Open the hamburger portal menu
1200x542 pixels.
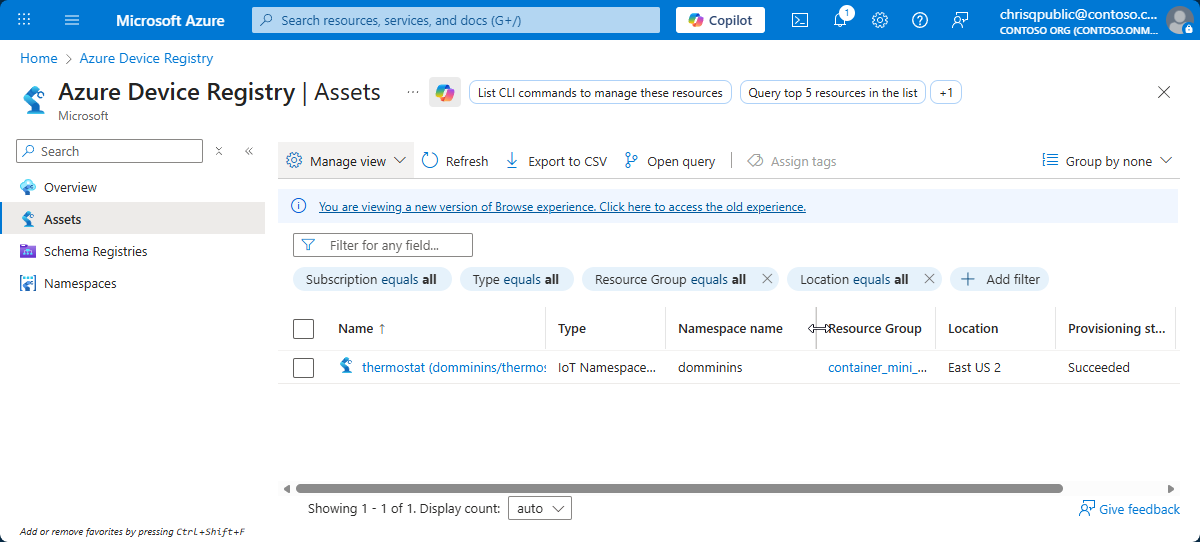pos(72,20)
